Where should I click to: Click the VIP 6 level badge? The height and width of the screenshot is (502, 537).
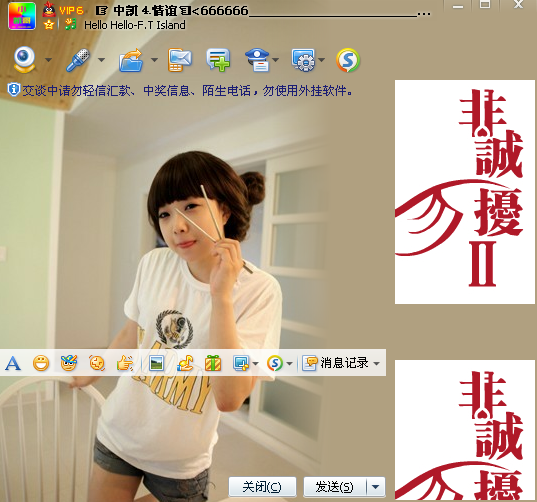click(71, 11)
